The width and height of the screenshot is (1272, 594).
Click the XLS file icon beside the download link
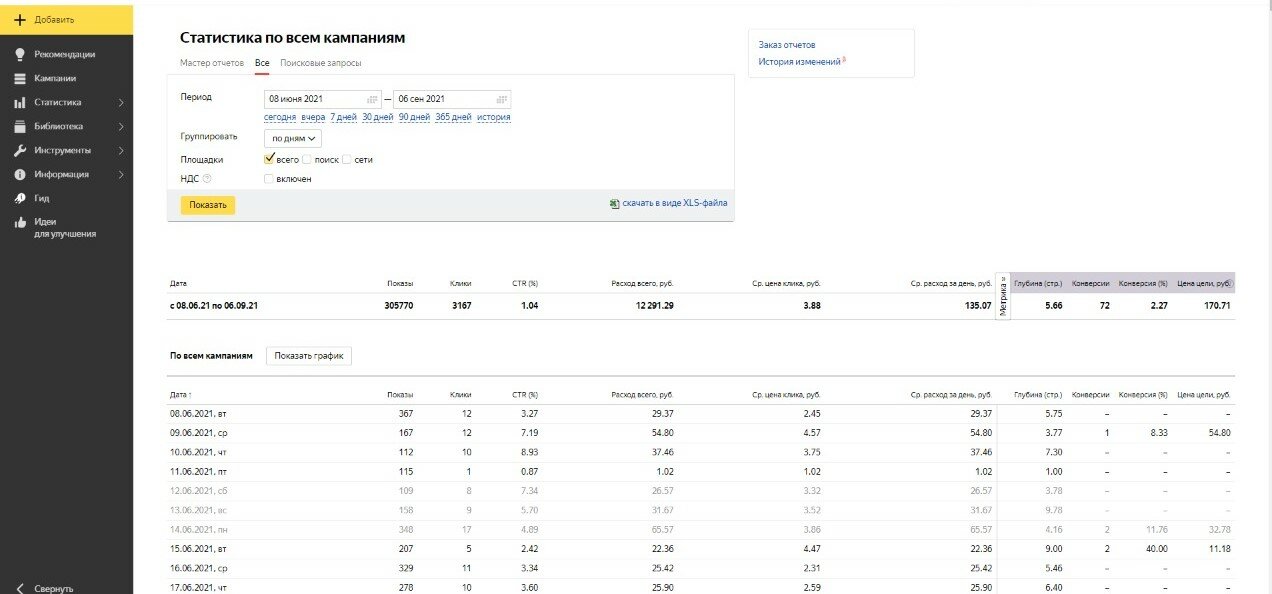tap(614, 203)
